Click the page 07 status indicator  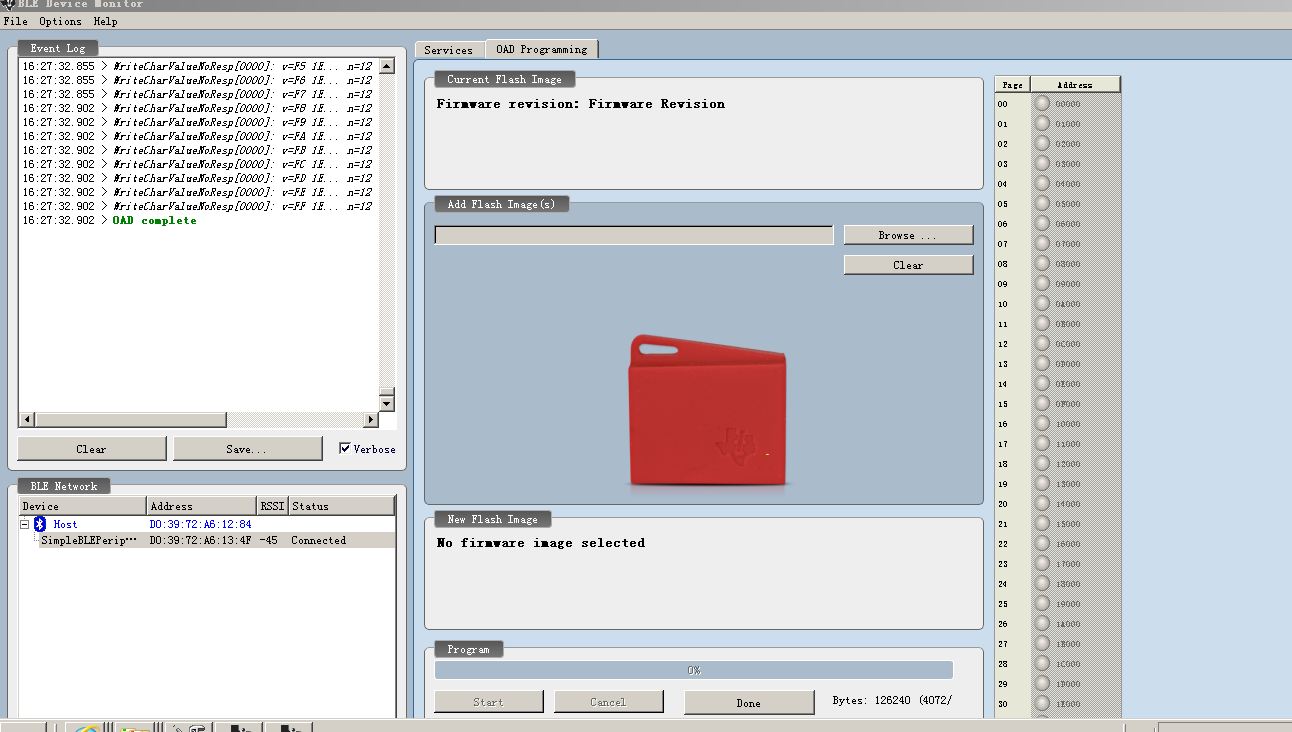pos(1042,243)
